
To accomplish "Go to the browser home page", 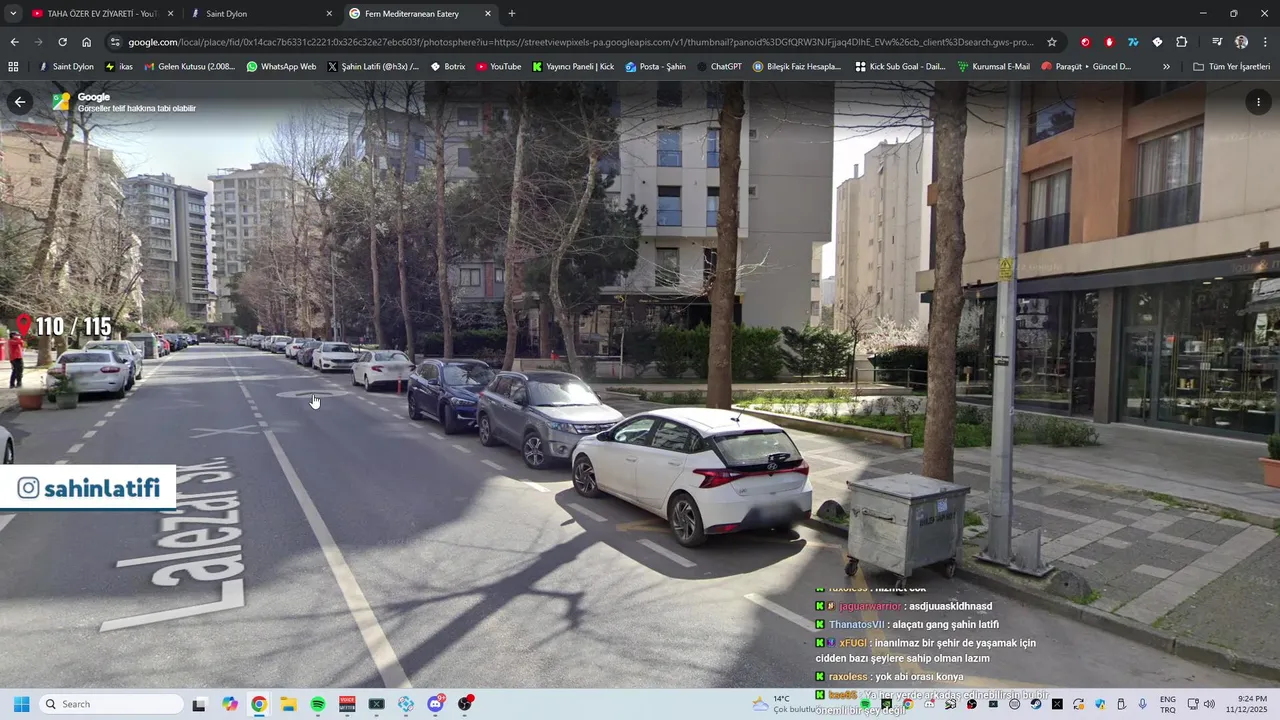I will pyautogui.click(x=86, y=42).
